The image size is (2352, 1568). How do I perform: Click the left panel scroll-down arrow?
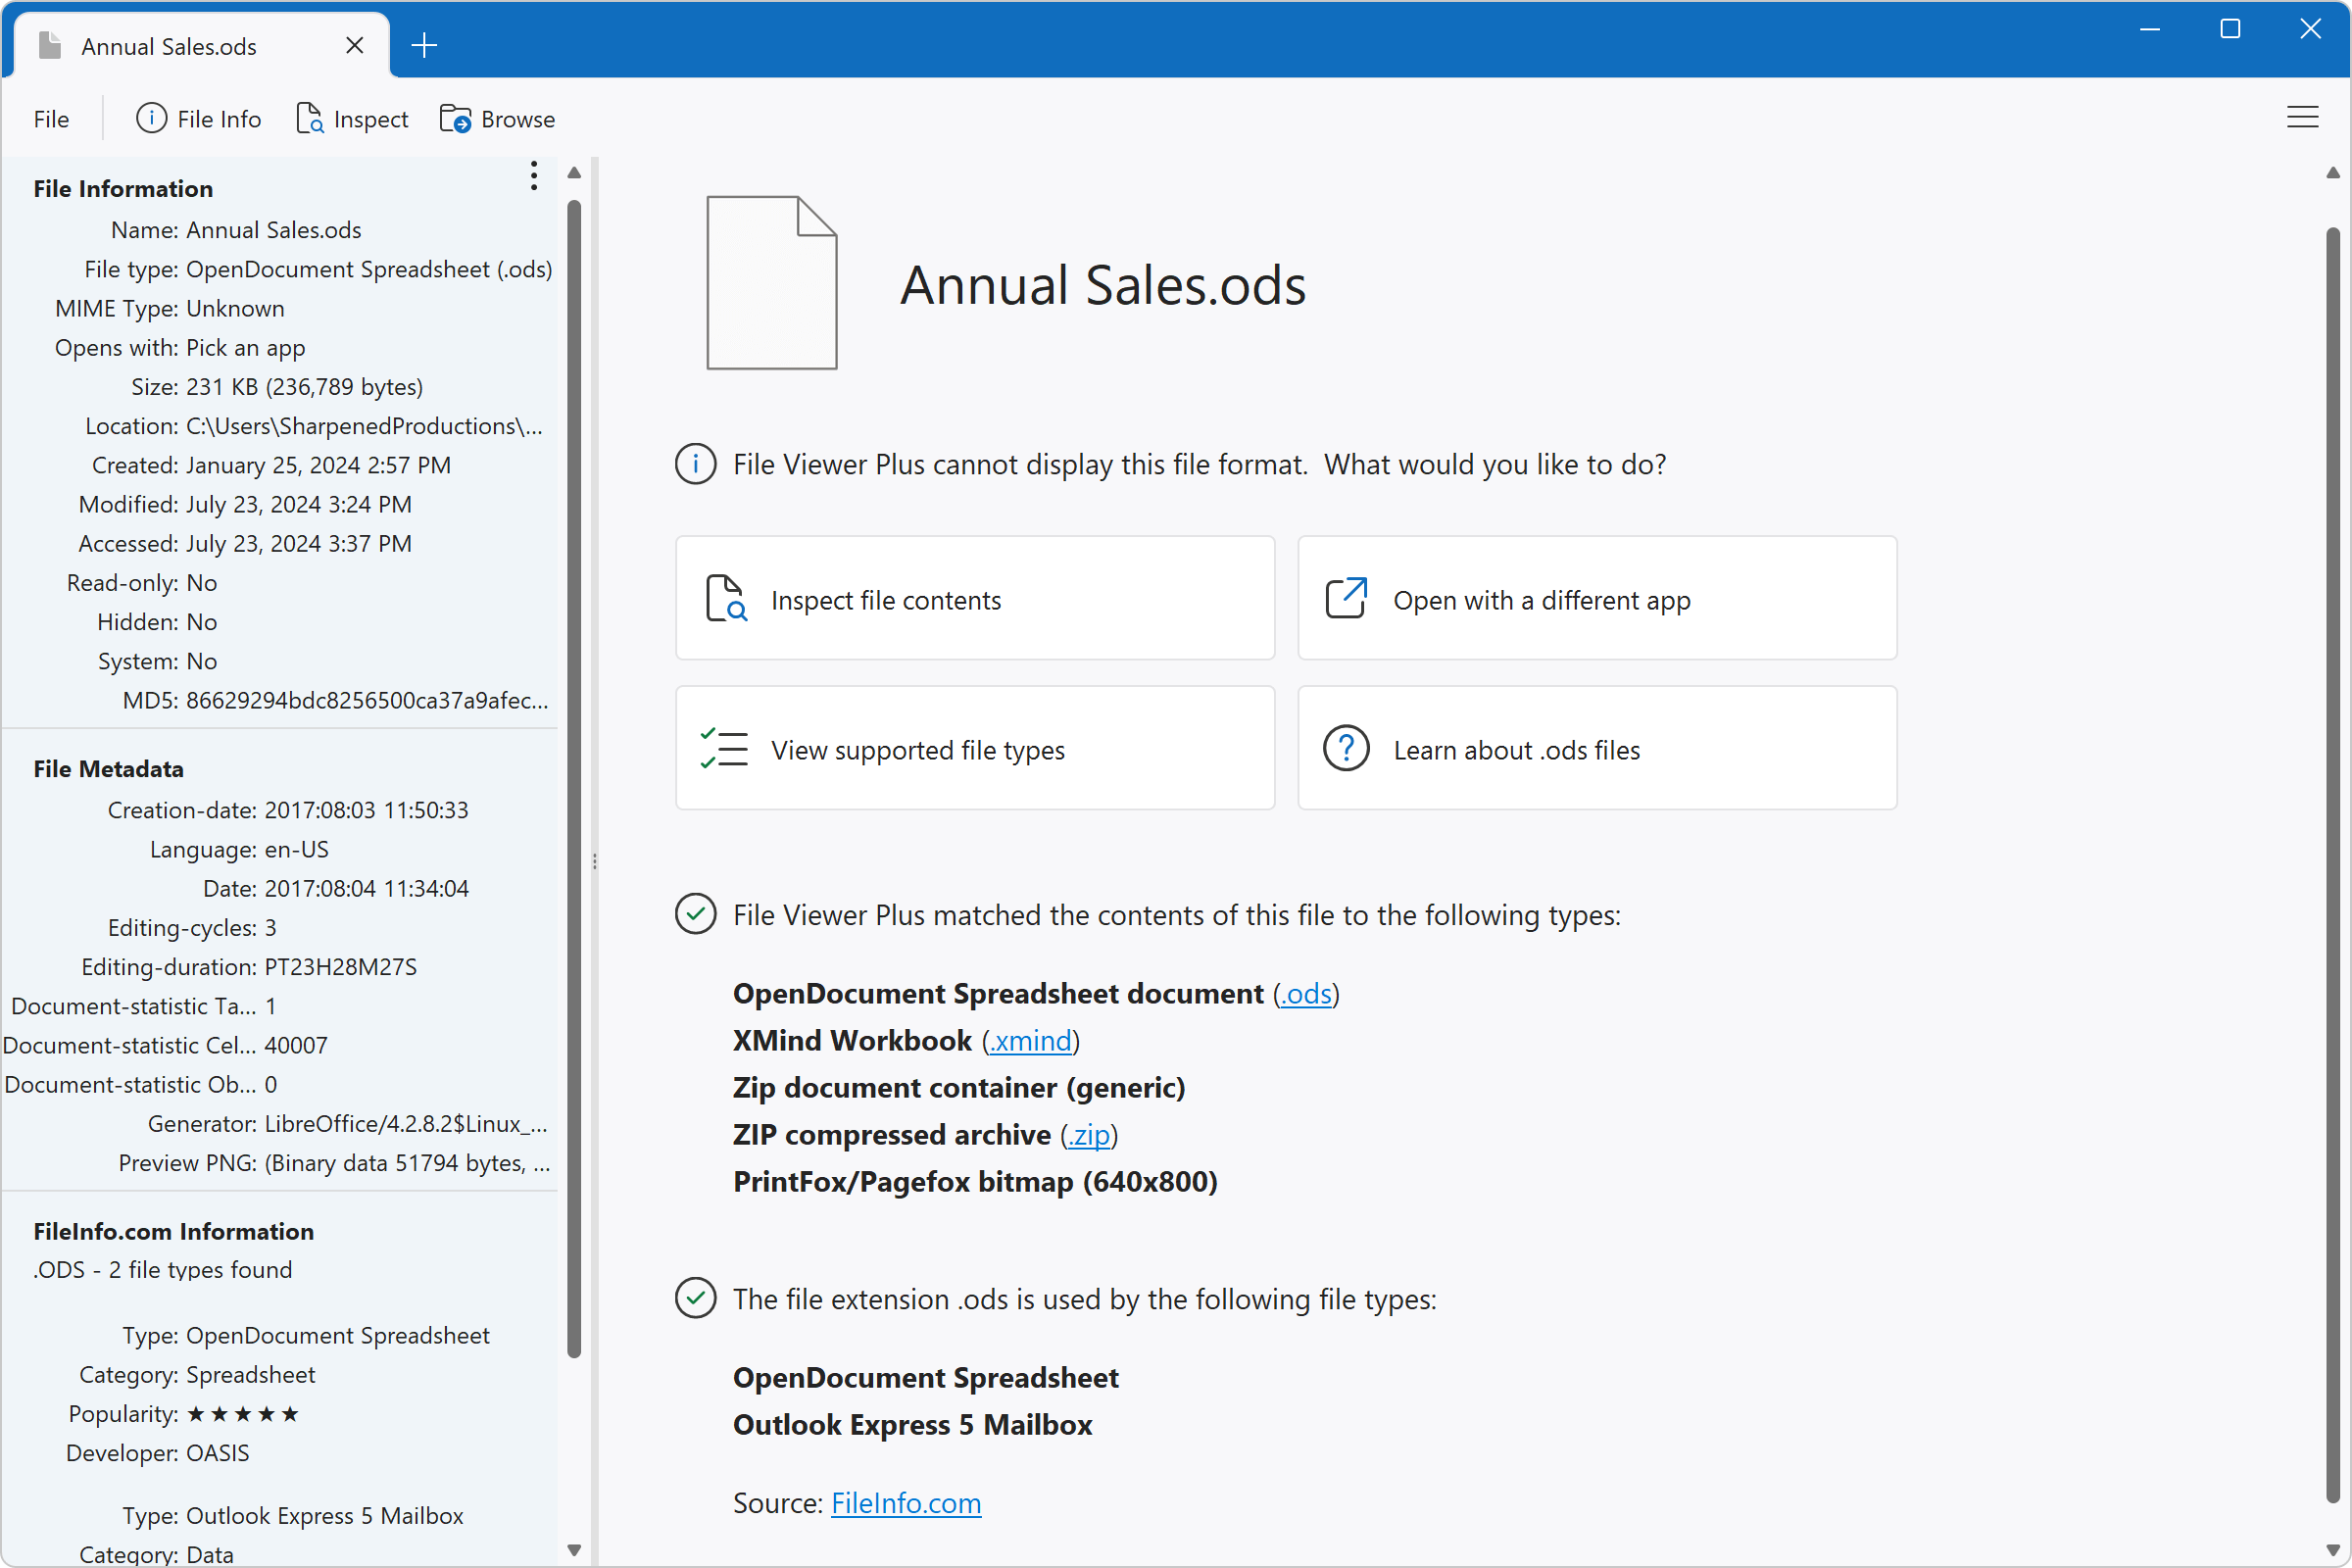coord(574,1550)
